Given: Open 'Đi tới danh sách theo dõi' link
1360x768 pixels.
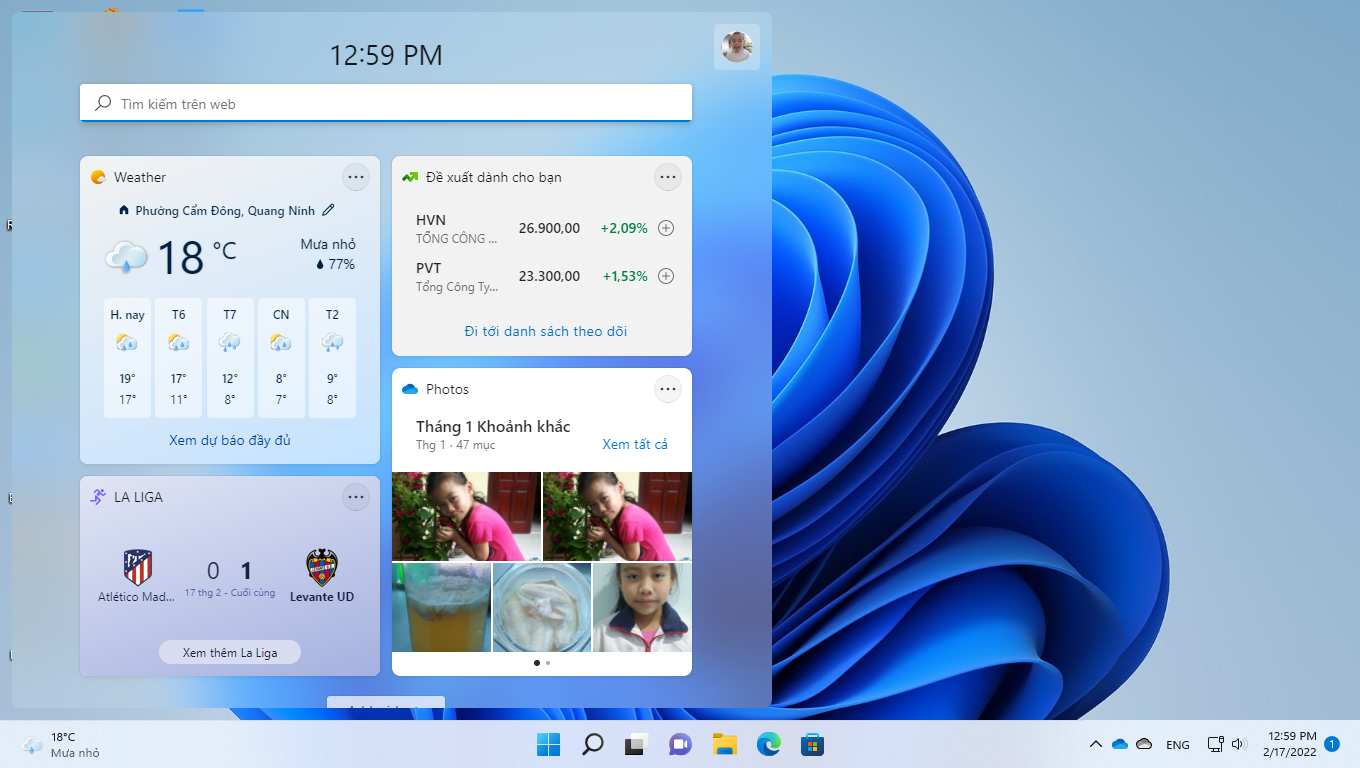Looking at the screenshot, I should [546, 331].
